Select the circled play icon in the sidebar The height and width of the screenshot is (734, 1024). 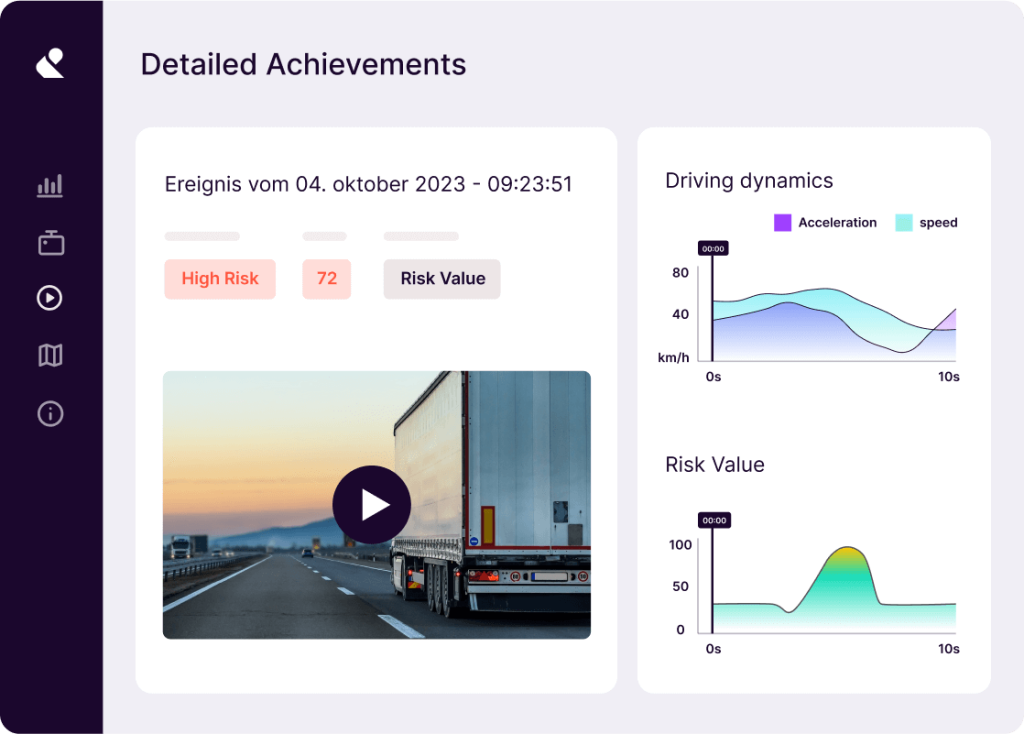(50, 298)
